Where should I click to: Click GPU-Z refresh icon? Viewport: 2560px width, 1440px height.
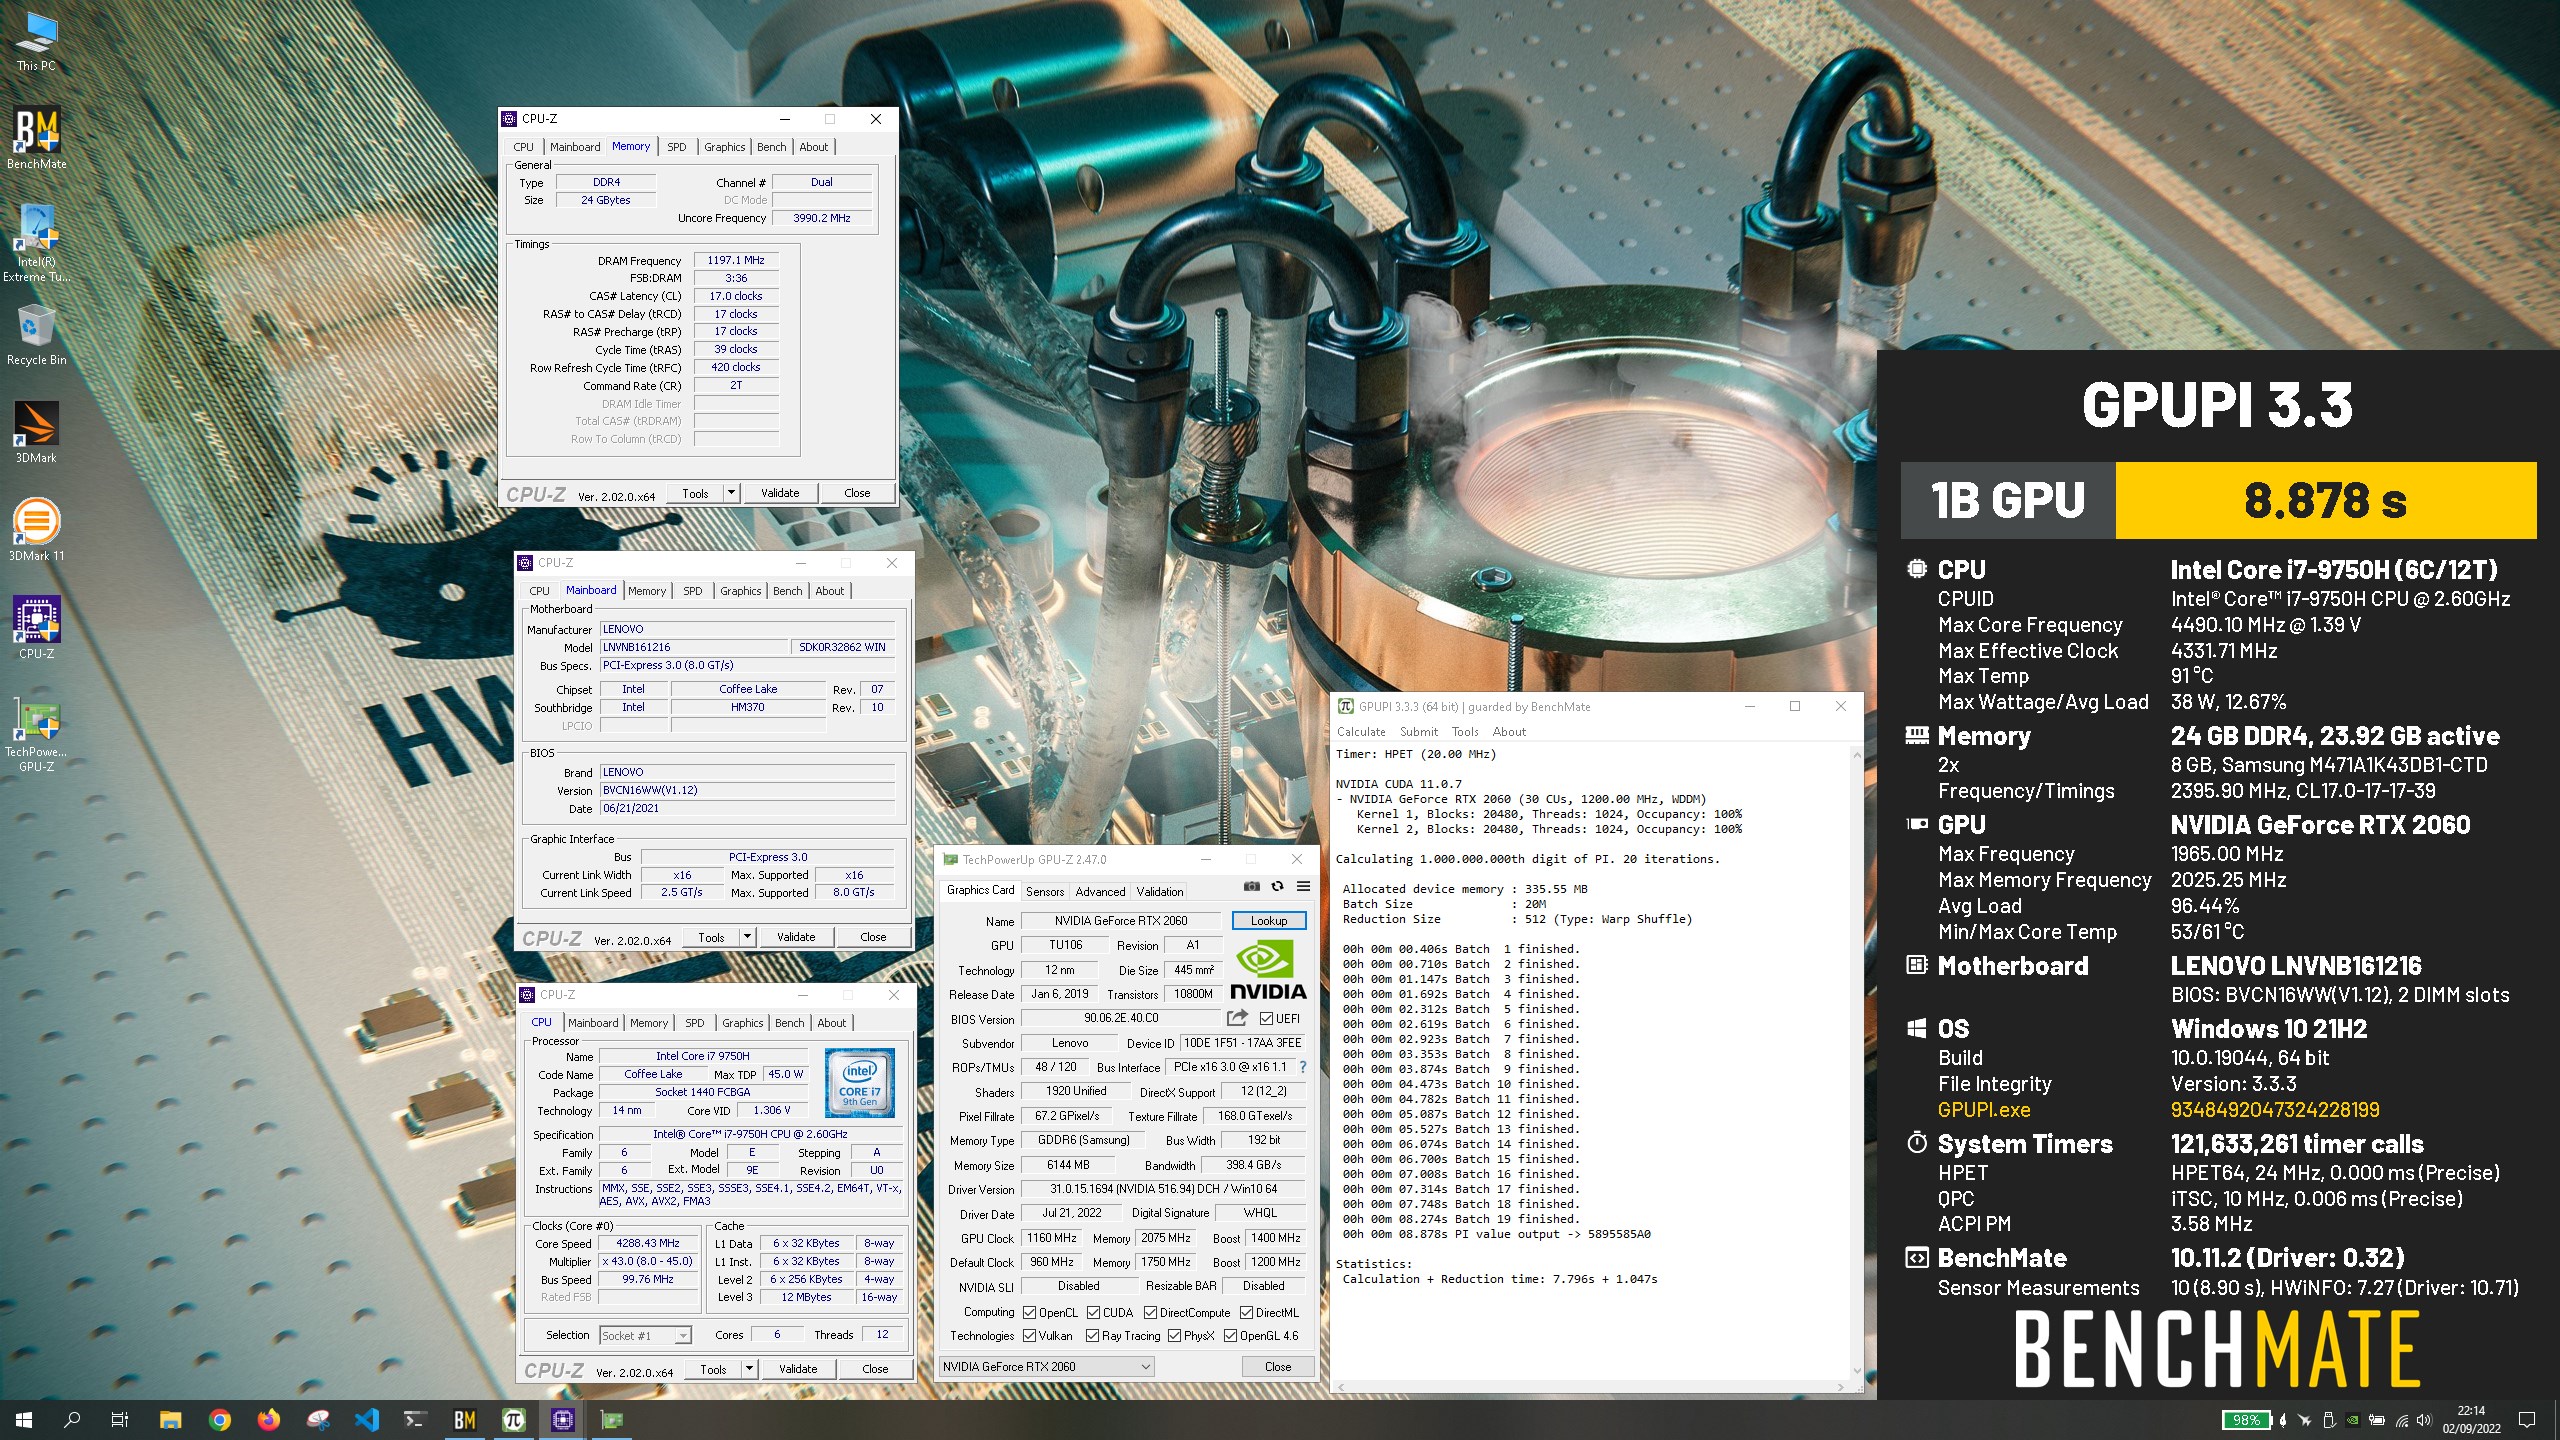tap(1277, 886)
